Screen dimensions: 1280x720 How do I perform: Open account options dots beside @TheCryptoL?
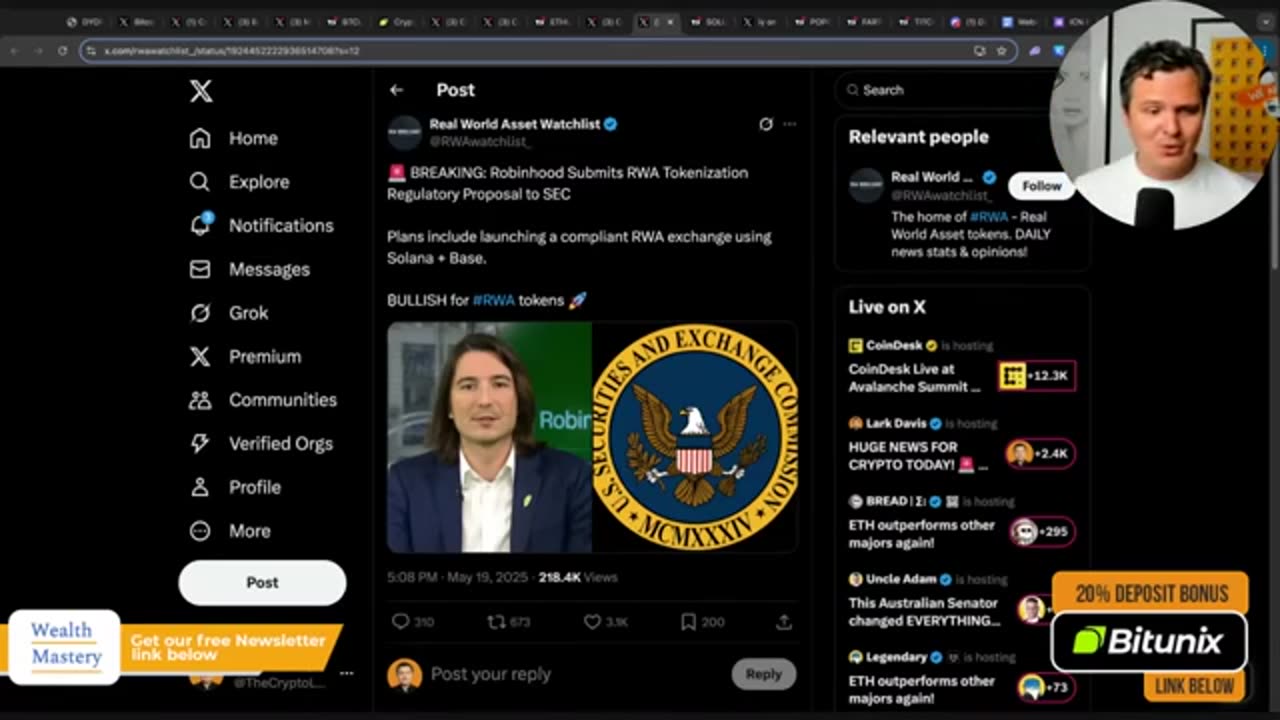pyautogui.click(x=346, y=674)
